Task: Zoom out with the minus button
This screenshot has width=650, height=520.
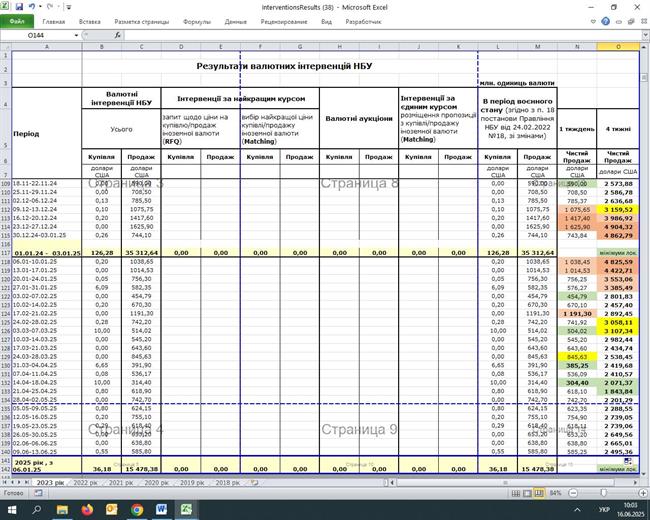Action: (573, 493)
